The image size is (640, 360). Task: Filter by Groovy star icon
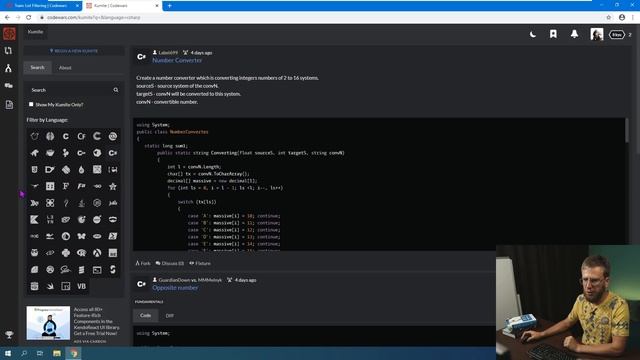coord(113,186)
